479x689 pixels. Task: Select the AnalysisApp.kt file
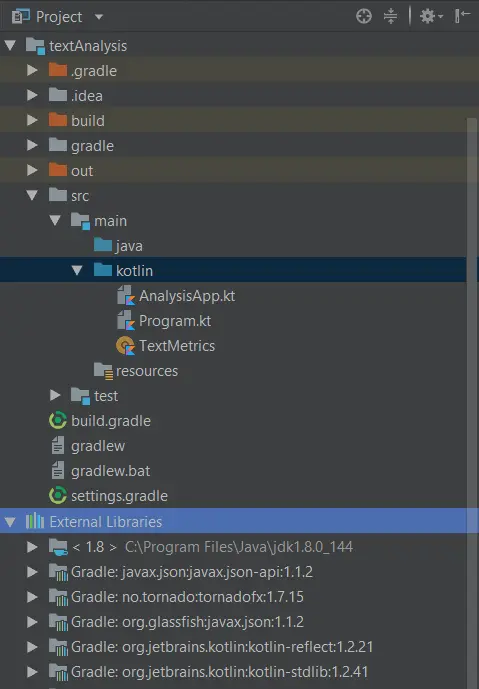coord(187,296)
